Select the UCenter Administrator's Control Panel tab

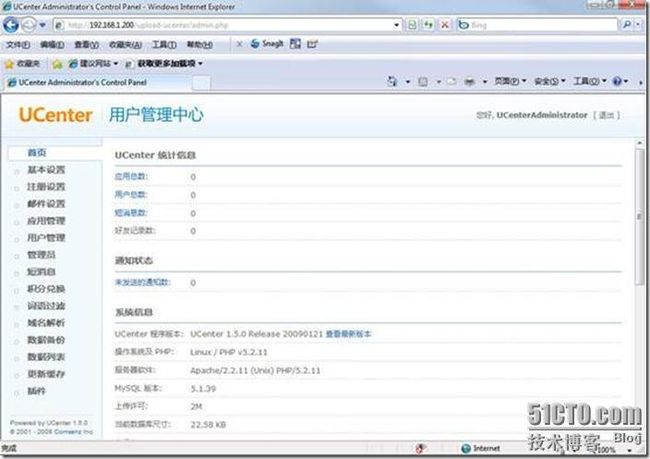98,83
